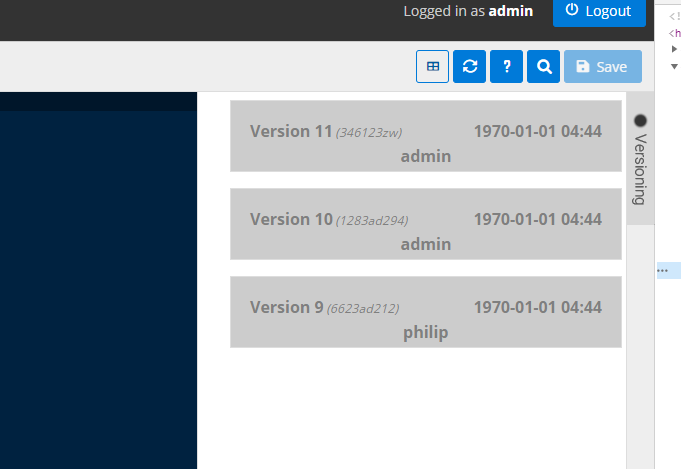Viewport: 681px width, 469px height.
Task: Click the floppy disk icon on Save
Action: pos(583,67)
